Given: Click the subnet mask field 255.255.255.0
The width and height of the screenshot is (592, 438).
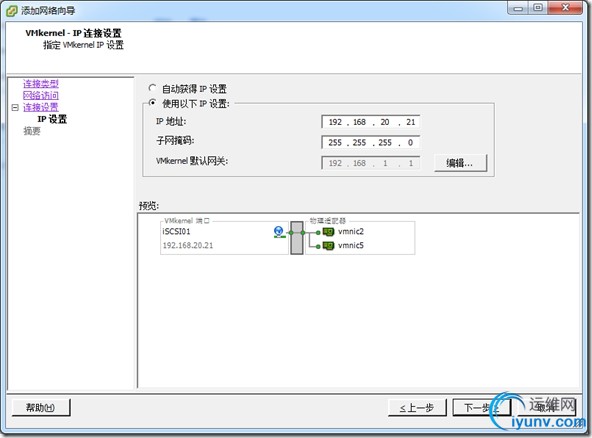Looking at the screenshot, I should (370, 142).
